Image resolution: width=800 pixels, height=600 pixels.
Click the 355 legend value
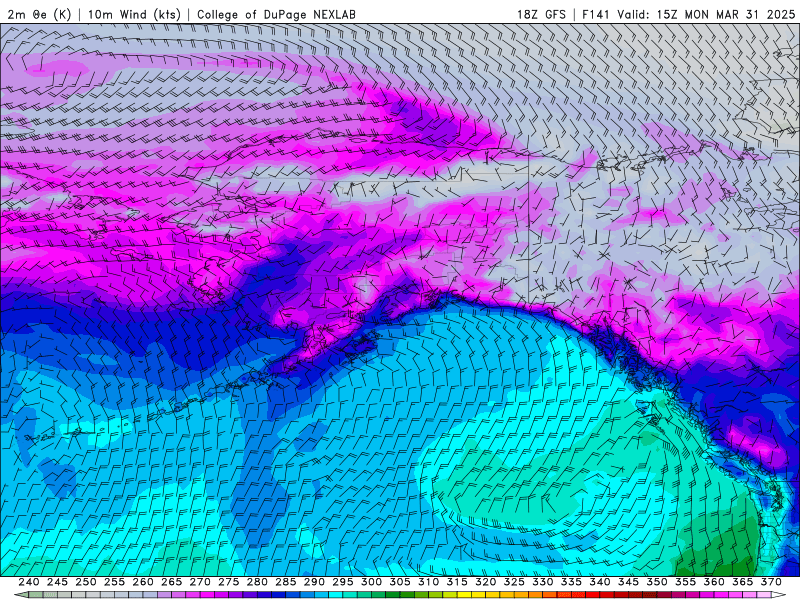pyautogui.click(x=686, y=582)
